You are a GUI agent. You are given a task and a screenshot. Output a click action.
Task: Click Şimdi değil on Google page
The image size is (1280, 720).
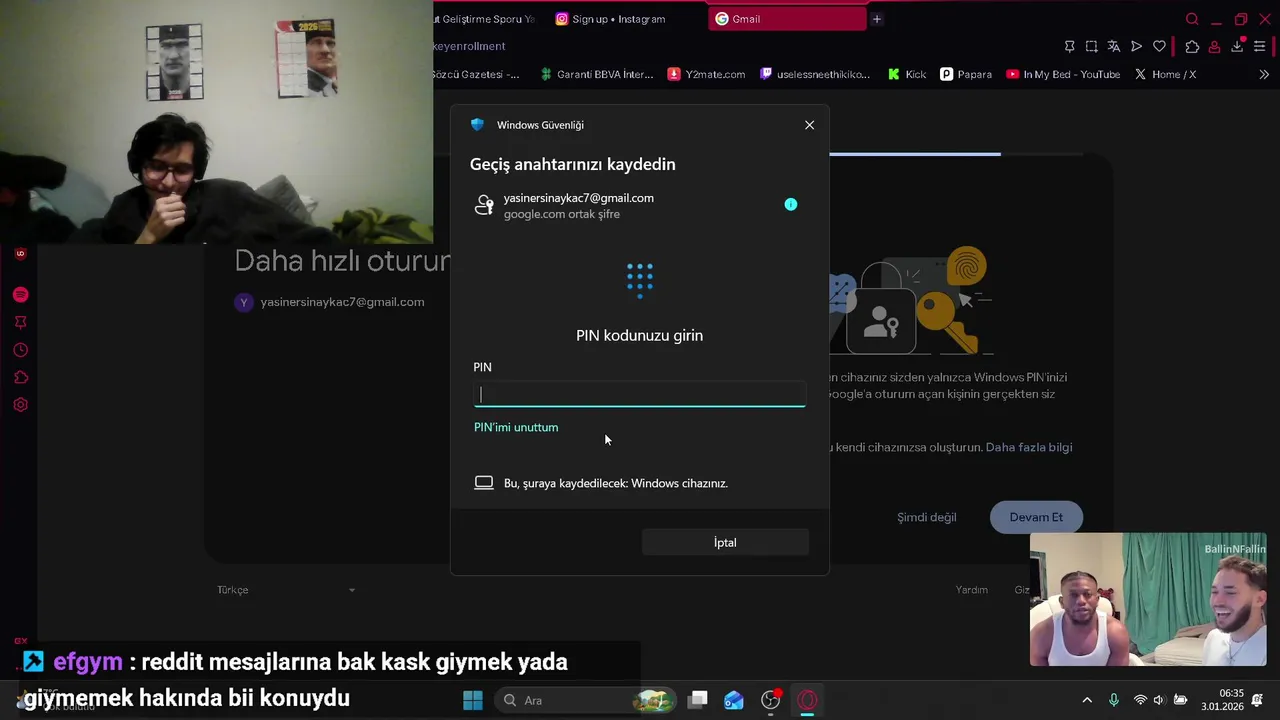tap(927, 517)
